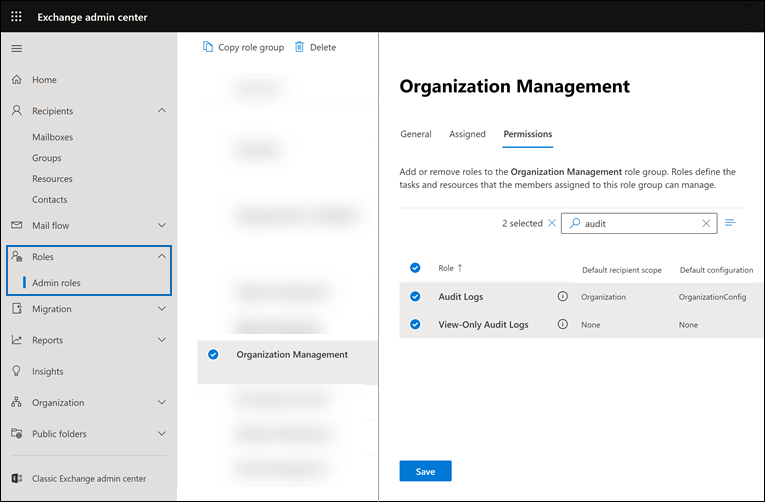Expand the Migration section chevron

click(x=162, y=308)
